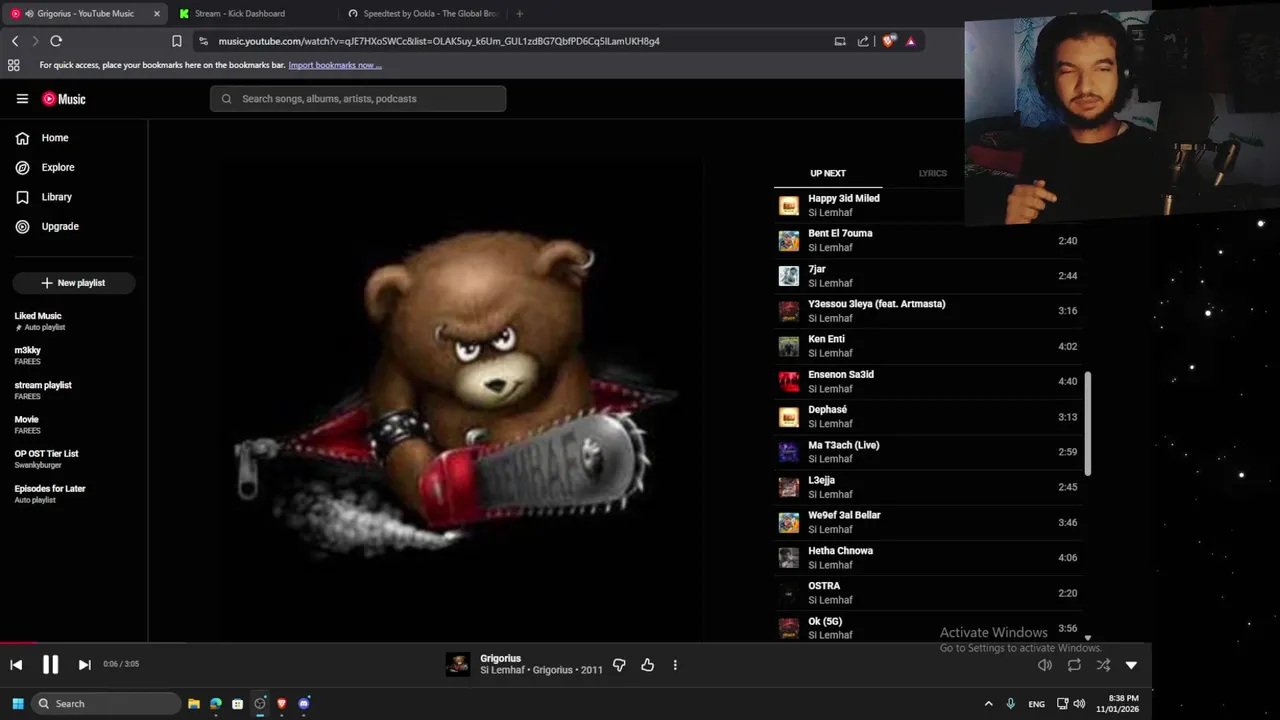The height and width of the screenshot is (720, 1280).
Task: Click the song progress bar
Action: point(576,644)
